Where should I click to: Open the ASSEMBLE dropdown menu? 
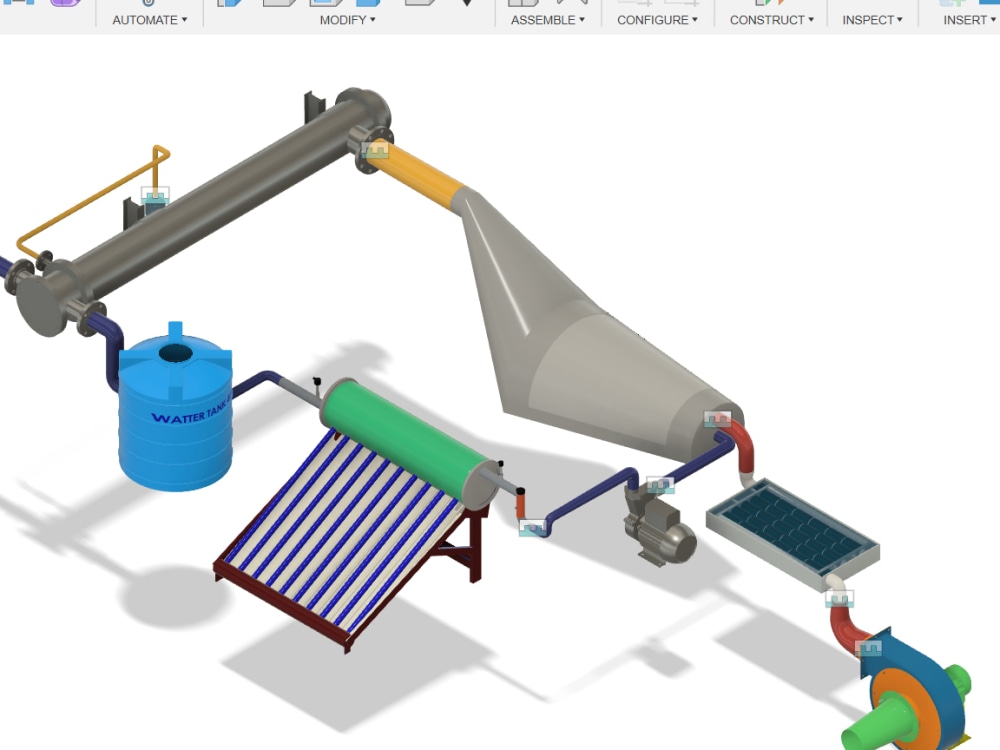coord(548,20)
